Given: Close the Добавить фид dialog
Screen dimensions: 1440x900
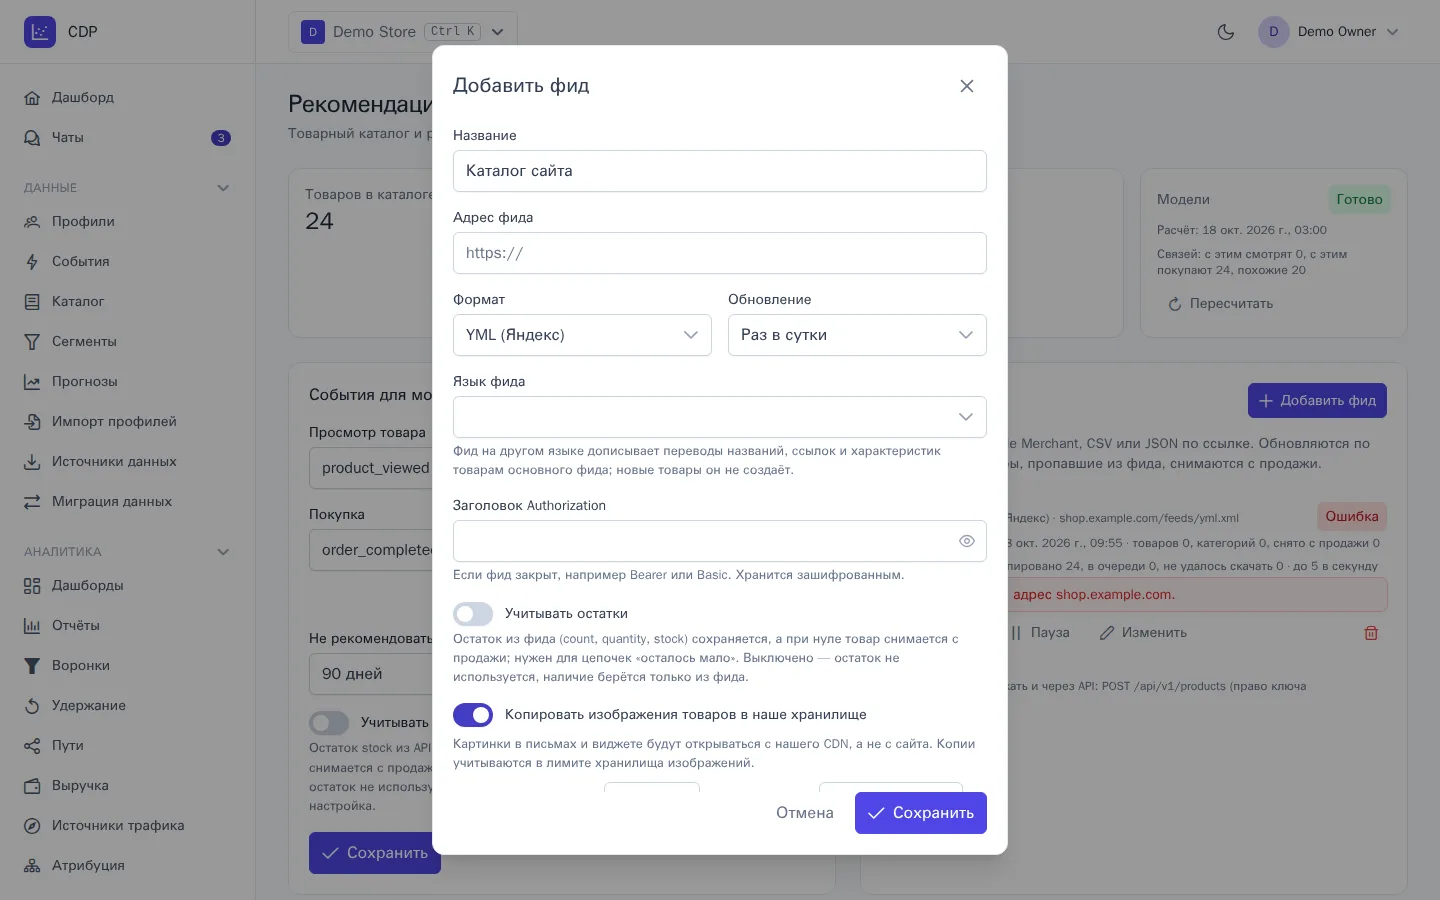Looking at the screenshot, I should [966, 86].
